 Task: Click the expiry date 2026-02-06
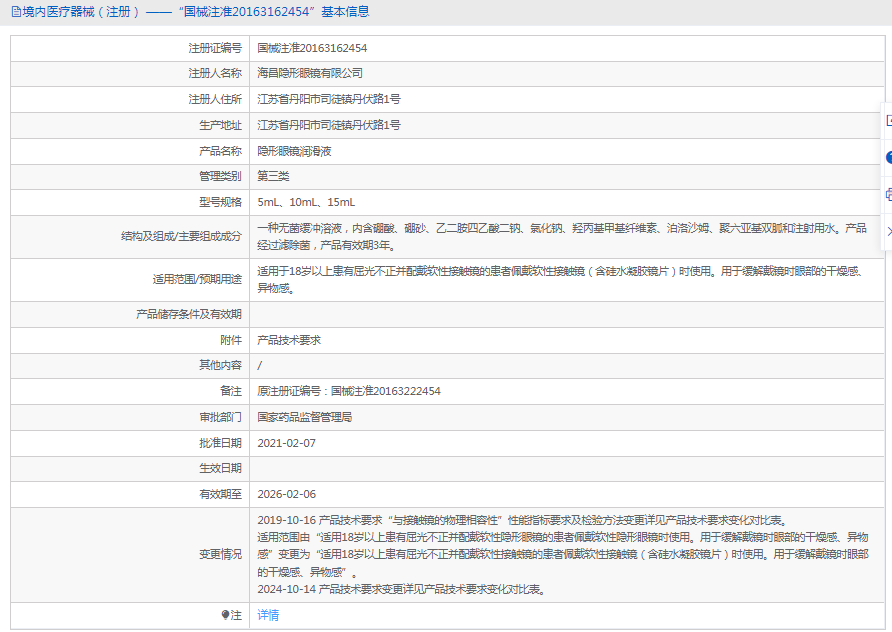point(286,494)
